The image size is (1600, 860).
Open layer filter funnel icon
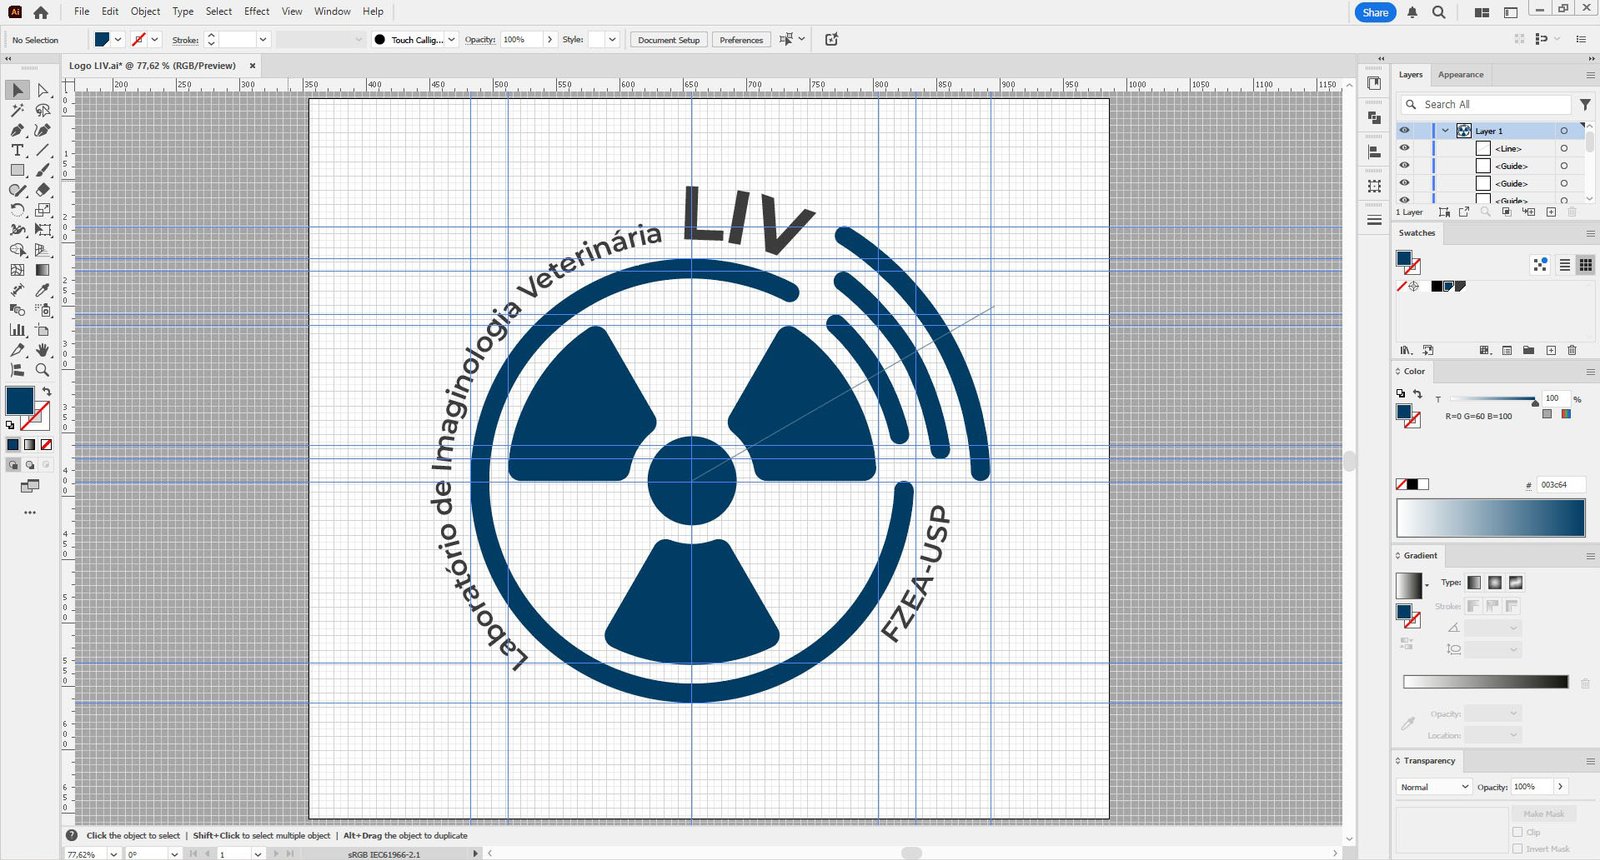[1585, 104]
